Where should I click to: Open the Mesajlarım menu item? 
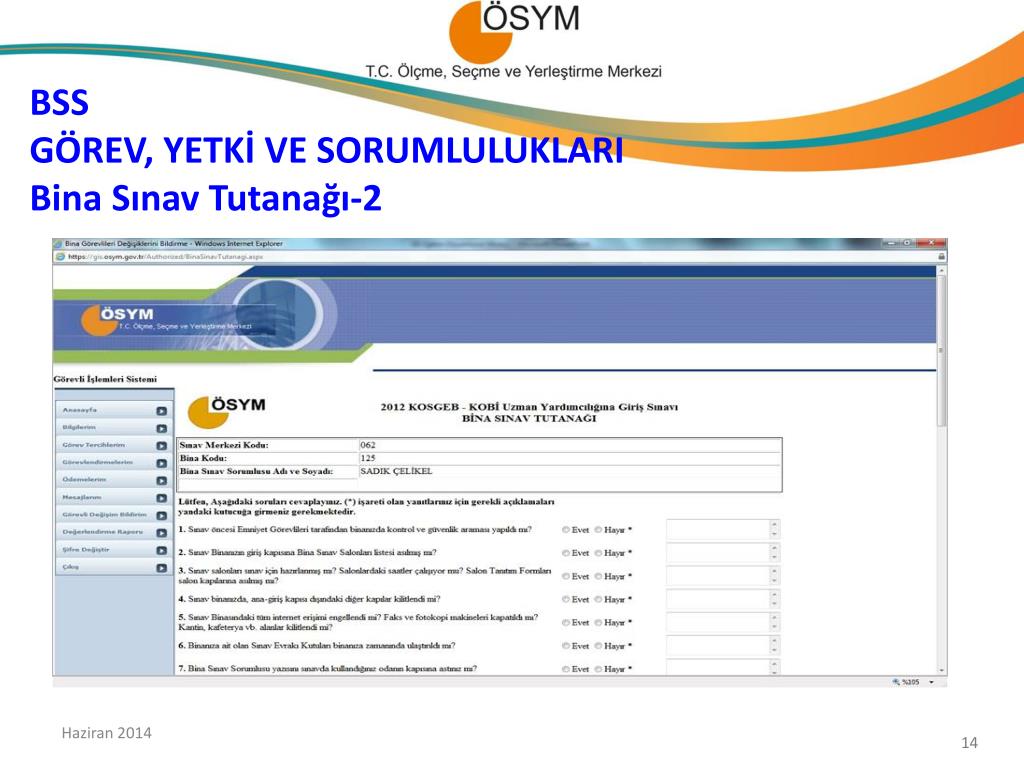(x=112, y=498)
